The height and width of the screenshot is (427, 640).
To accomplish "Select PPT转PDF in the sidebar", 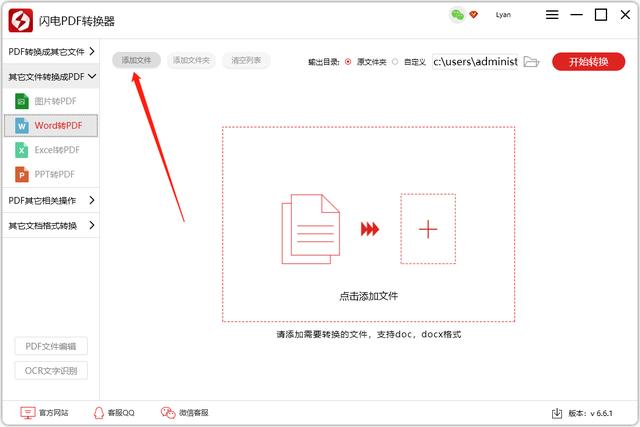I will [56, 174].
